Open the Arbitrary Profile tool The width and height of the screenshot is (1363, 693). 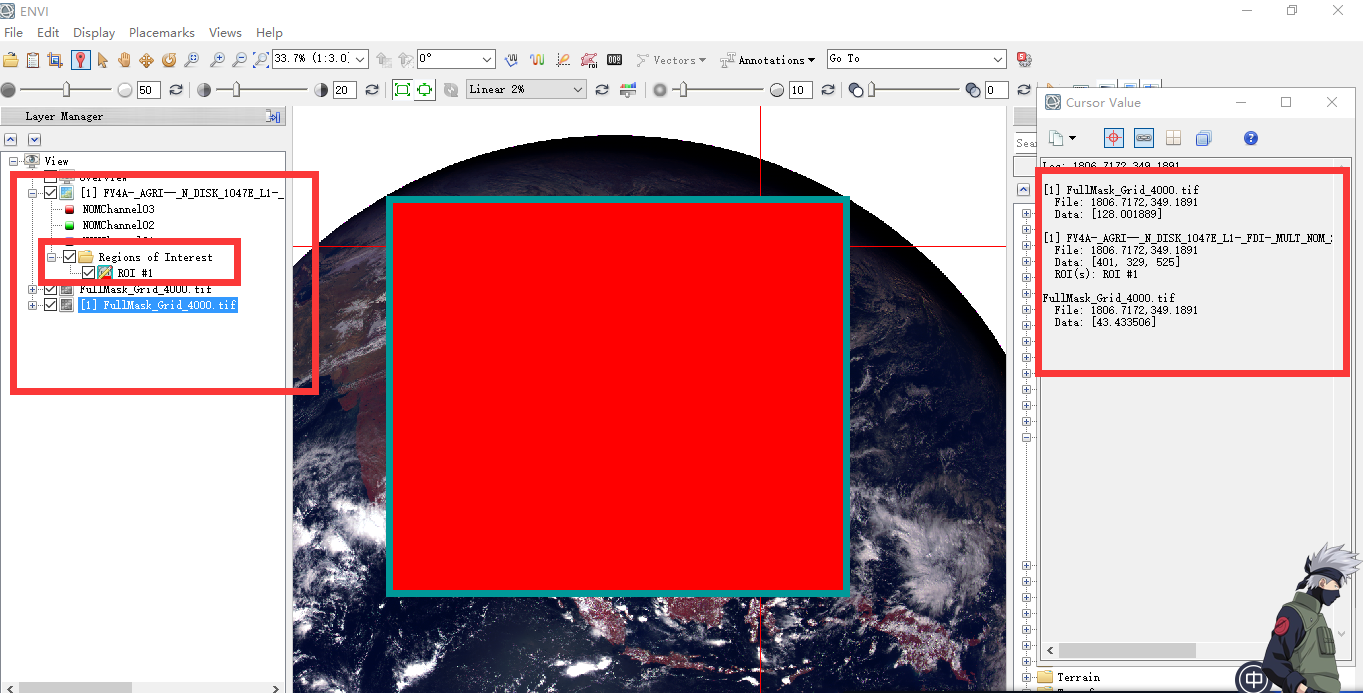[563, 60]
